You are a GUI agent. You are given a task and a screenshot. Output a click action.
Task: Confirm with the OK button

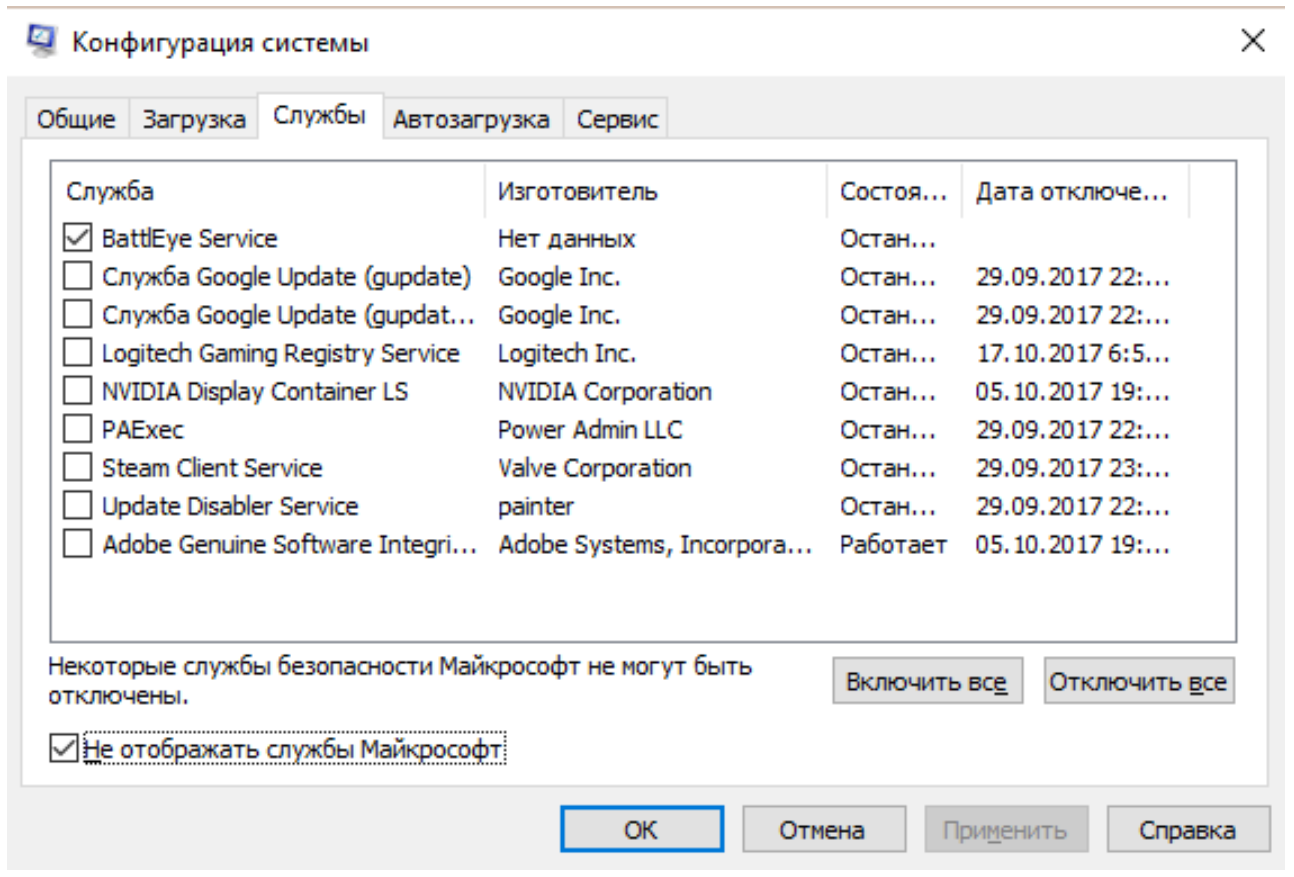point(641,830)
